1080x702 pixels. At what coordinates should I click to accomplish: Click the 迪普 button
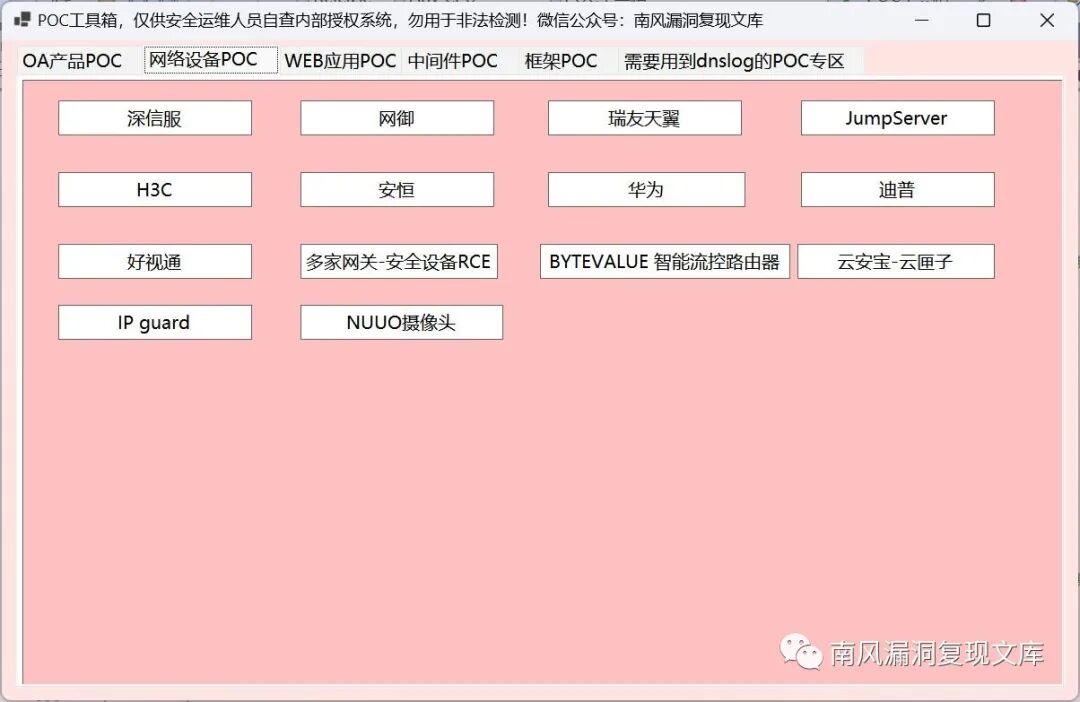897,189
